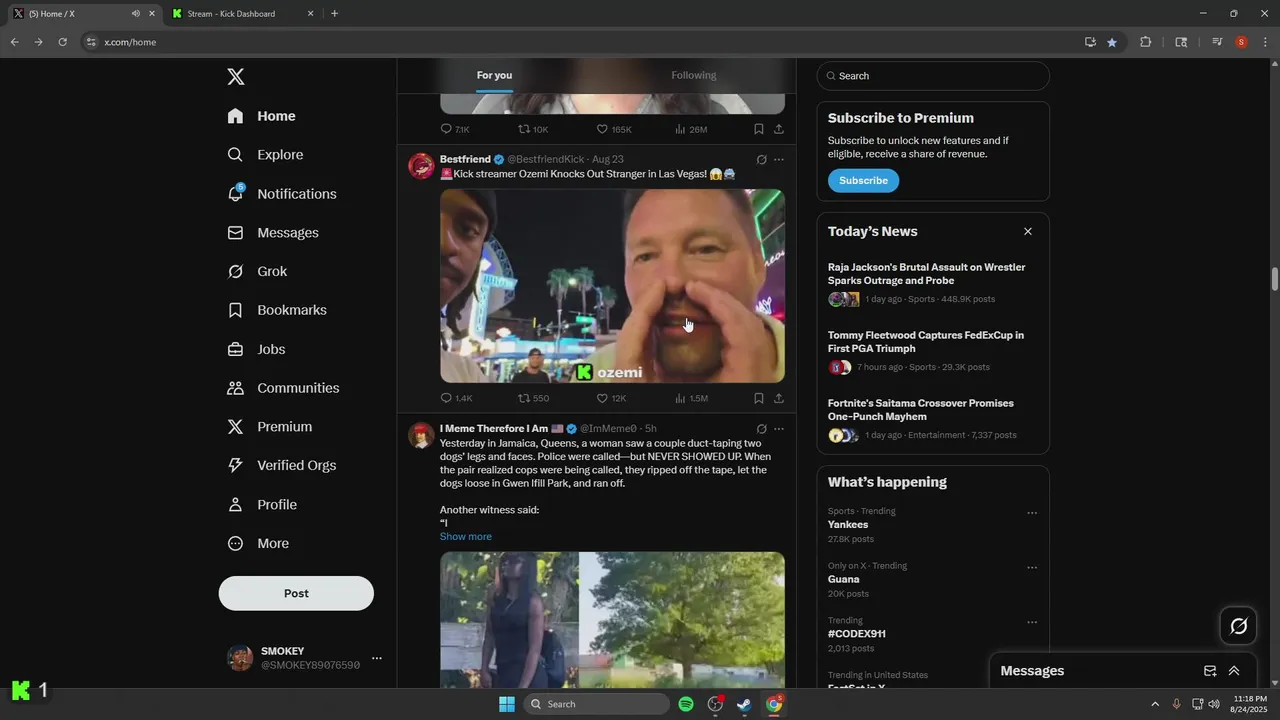The height and width of the screenshot is (720, 1280).
Task: Open Notifications in the sidebar
Action: (x=282, y=194)
